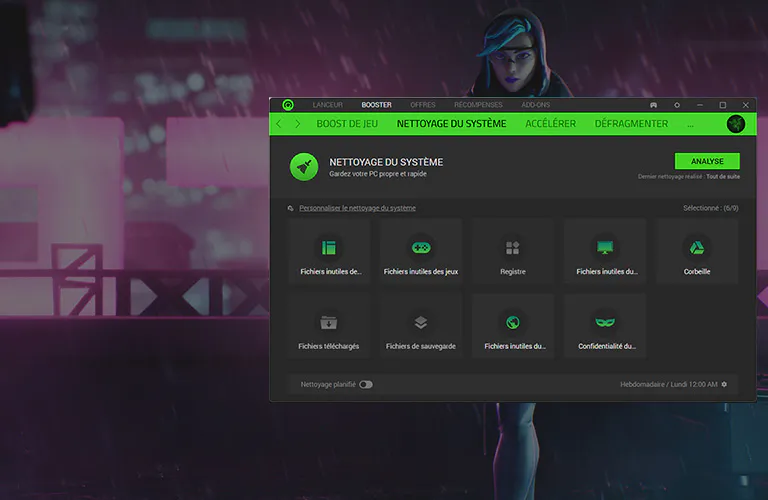
Task: Open the LANCEUR menu
Action: (x=328, y=105)
